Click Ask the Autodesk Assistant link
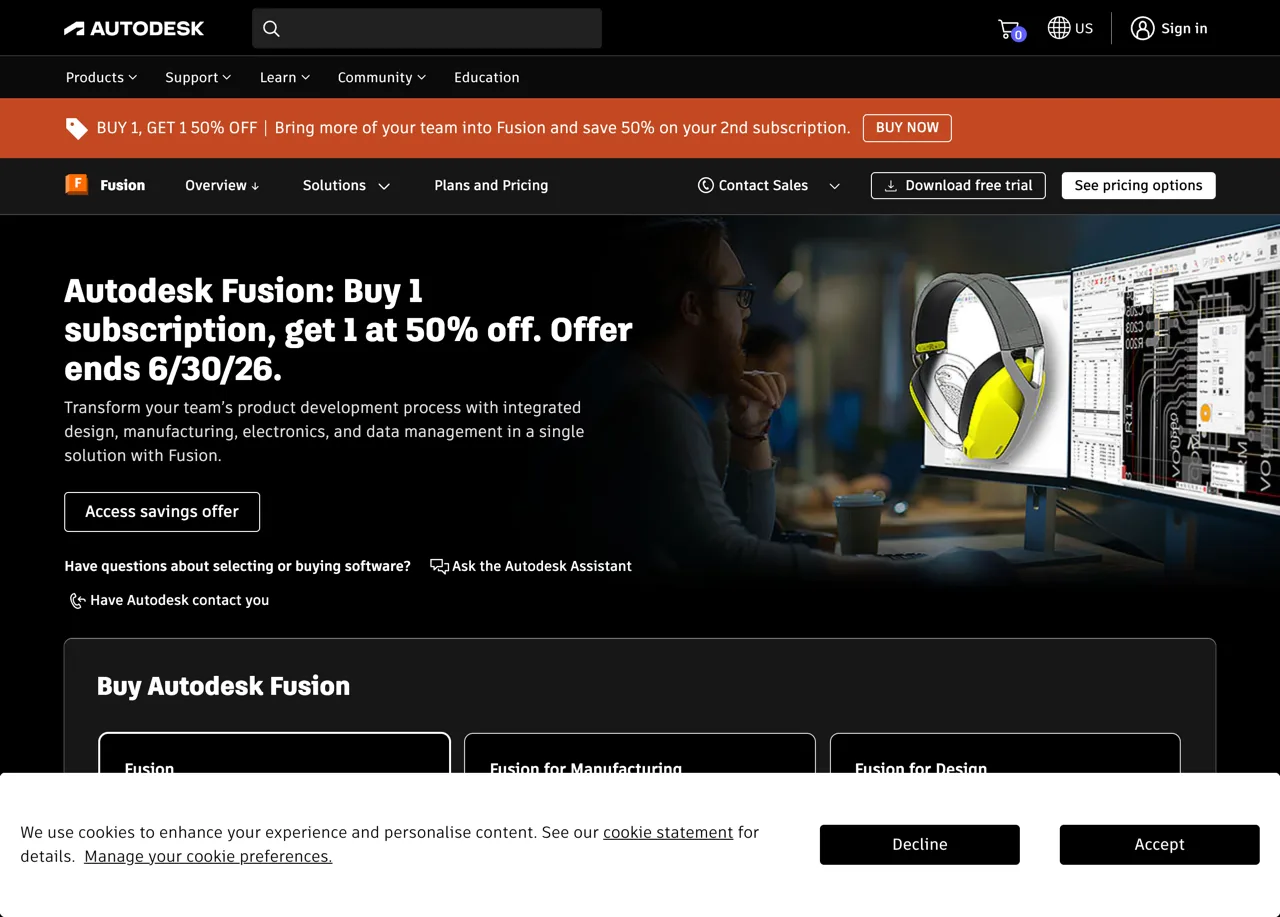 pos(542,566)
